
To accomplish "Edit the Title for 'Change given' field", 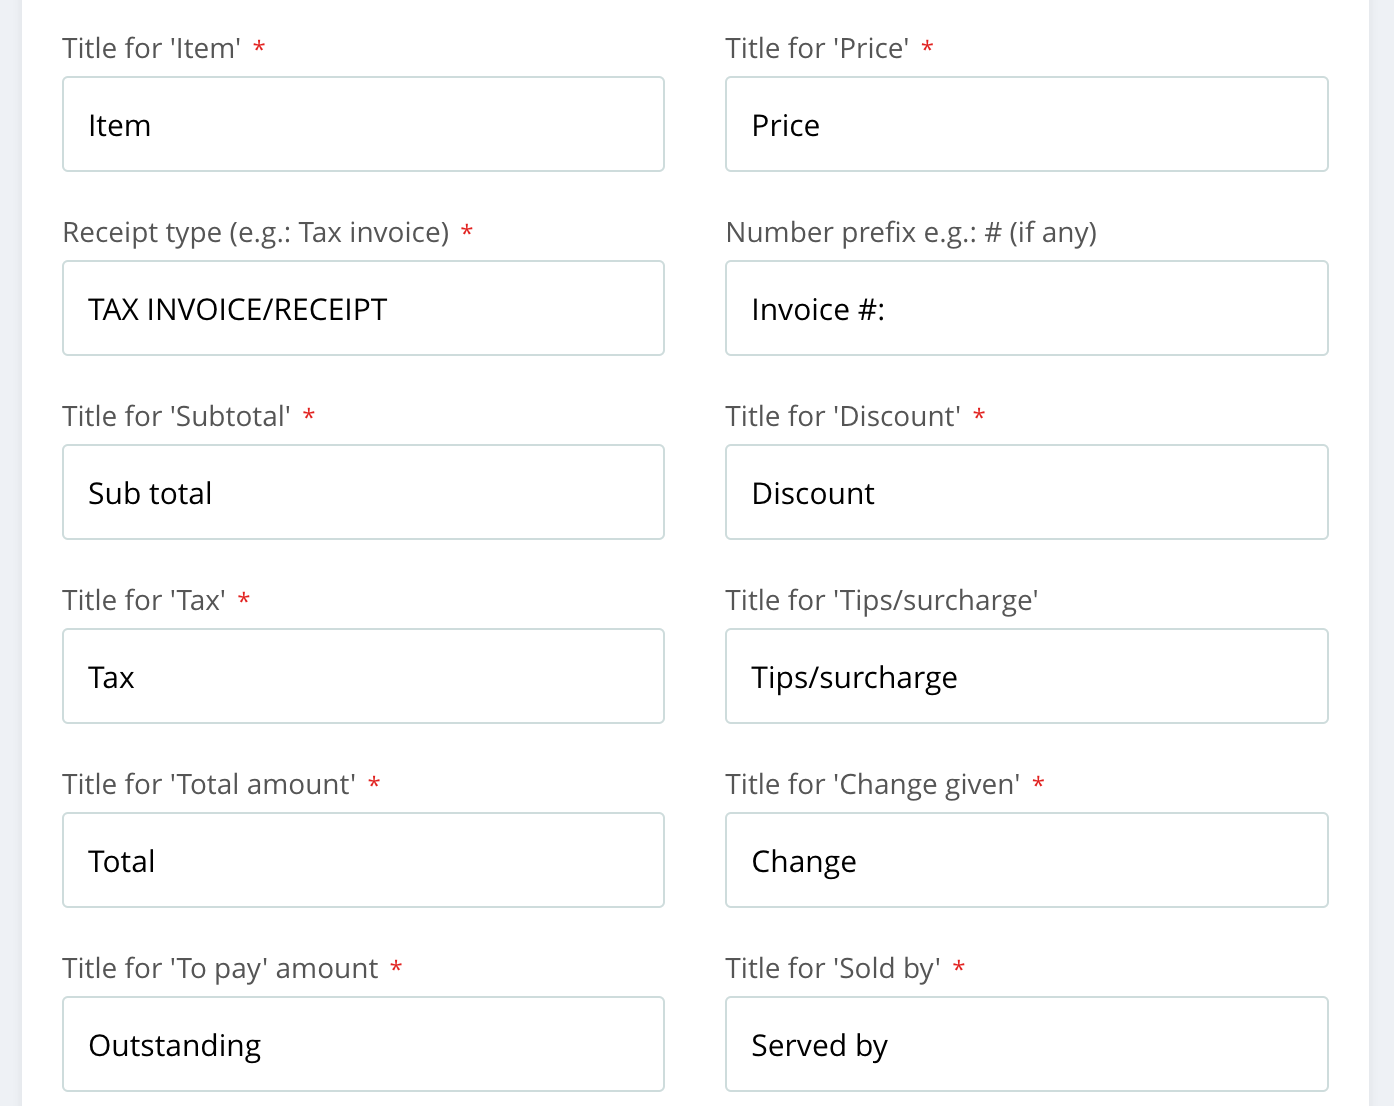I will [1027, 860].
